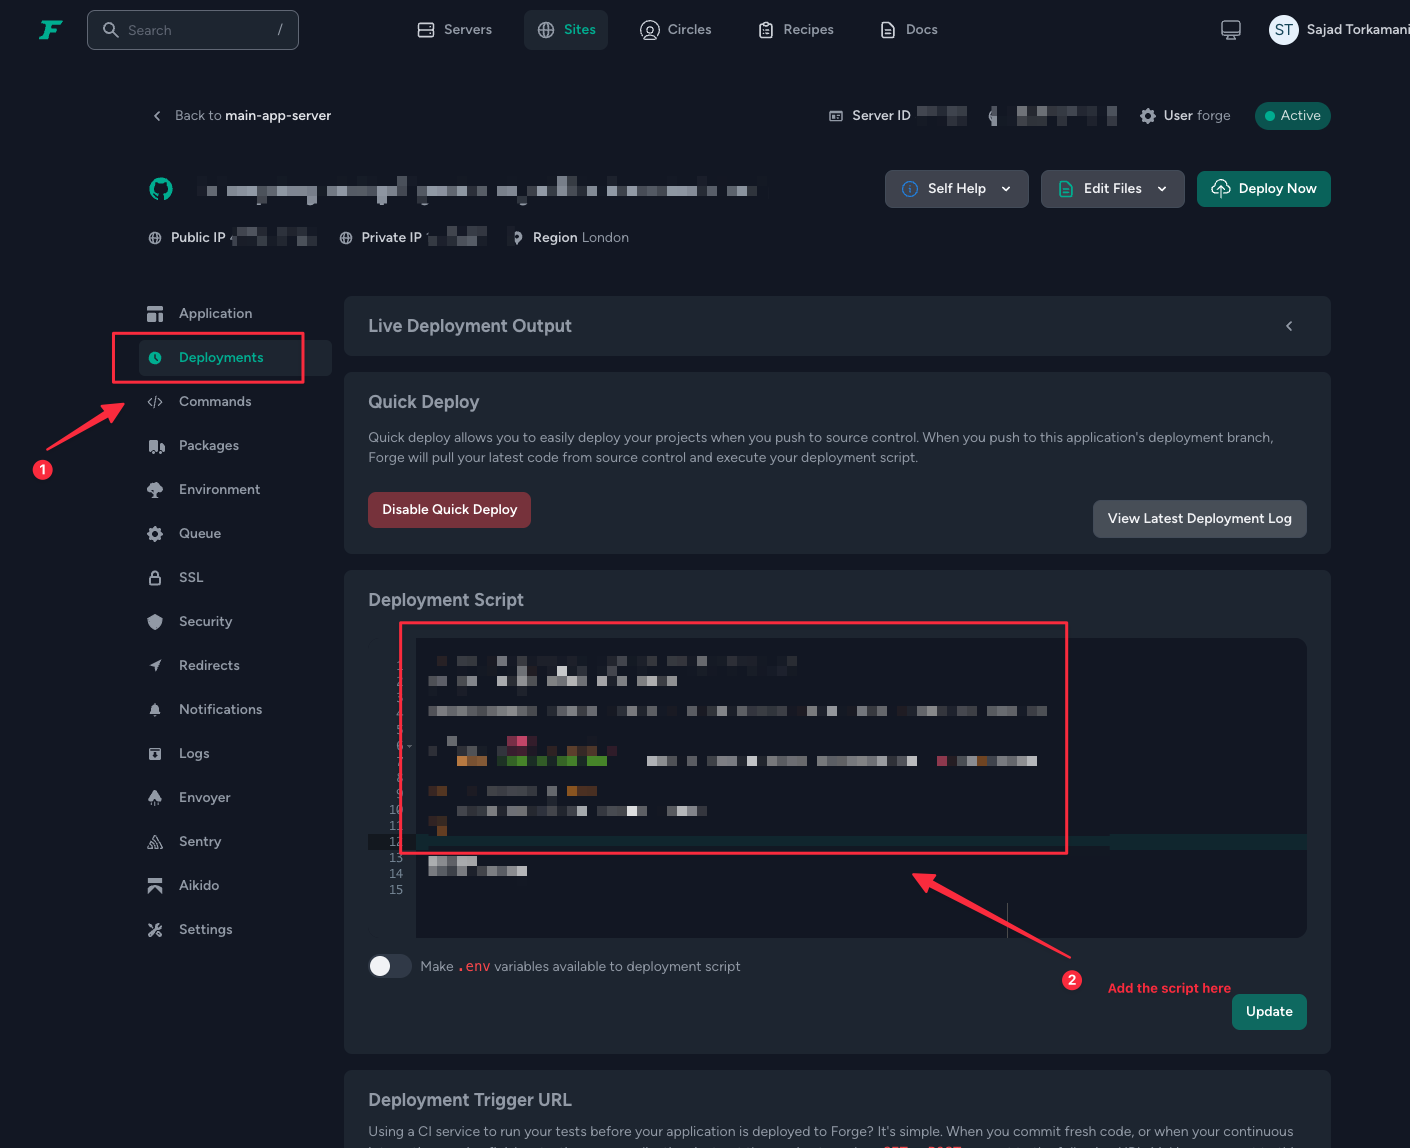Go to Security shield section
The image size is (1410, 1148).
pos(205,621)
